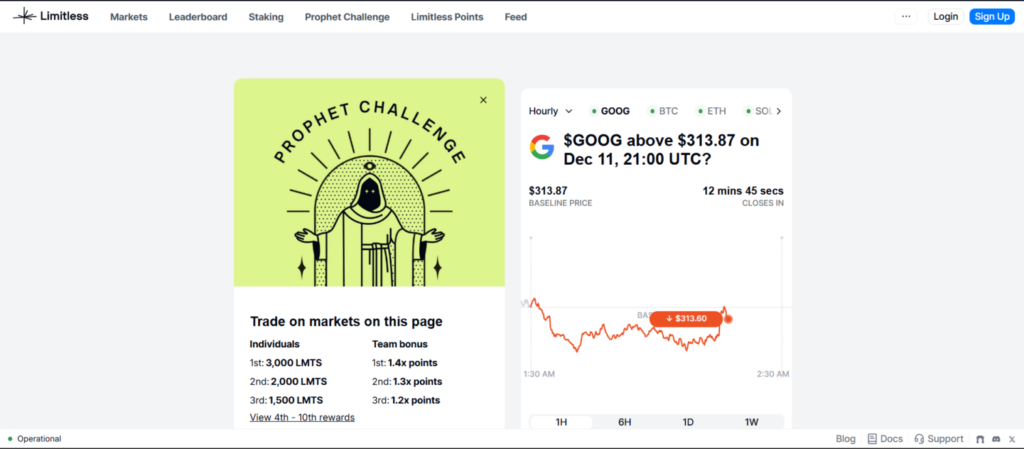Go to the Staking page
The image size is (1024, 449).
tap(266, 17)
